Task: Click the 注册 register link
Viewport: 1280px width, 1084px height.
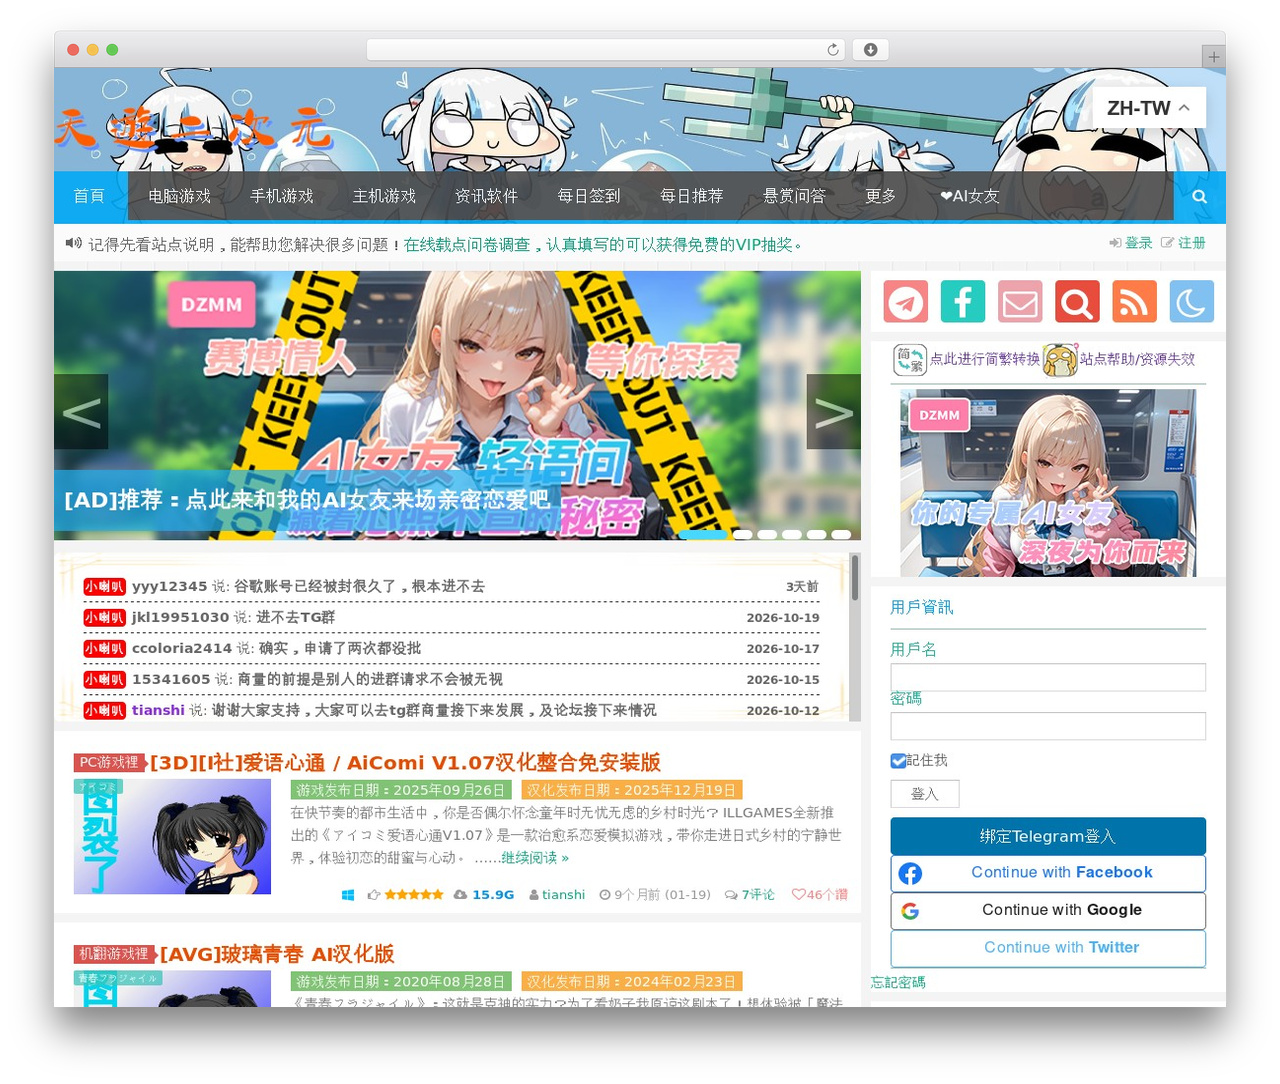Action: pos(1183,243)
